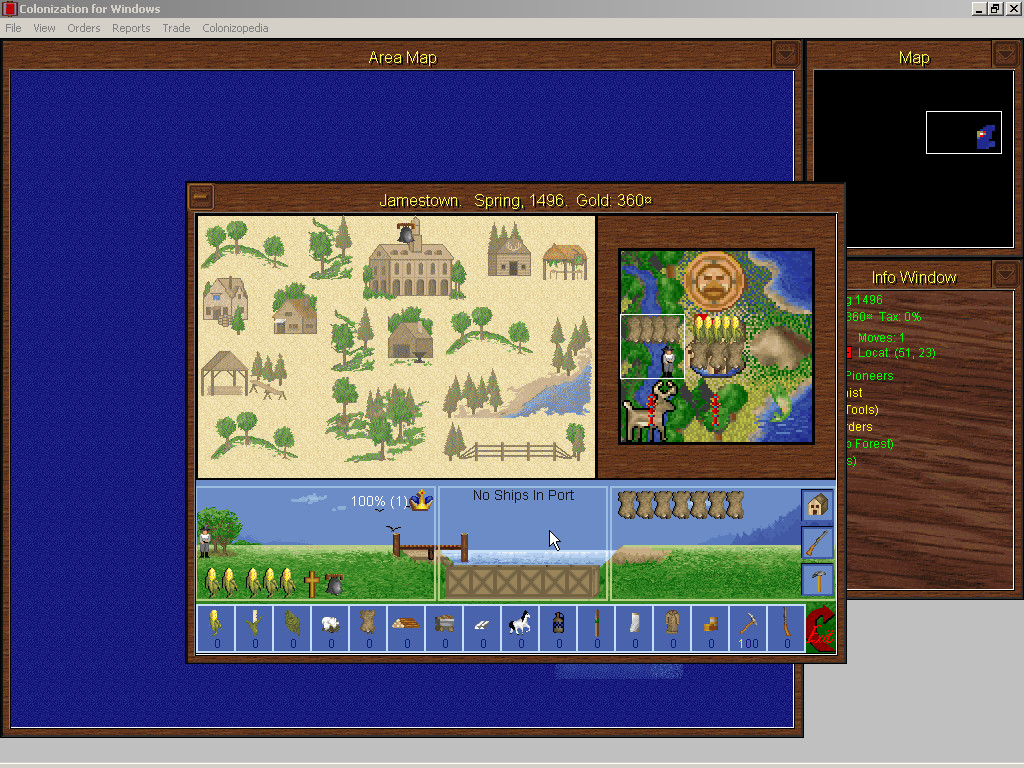Open the Colonizopedia menu

[x=235, y=28]
